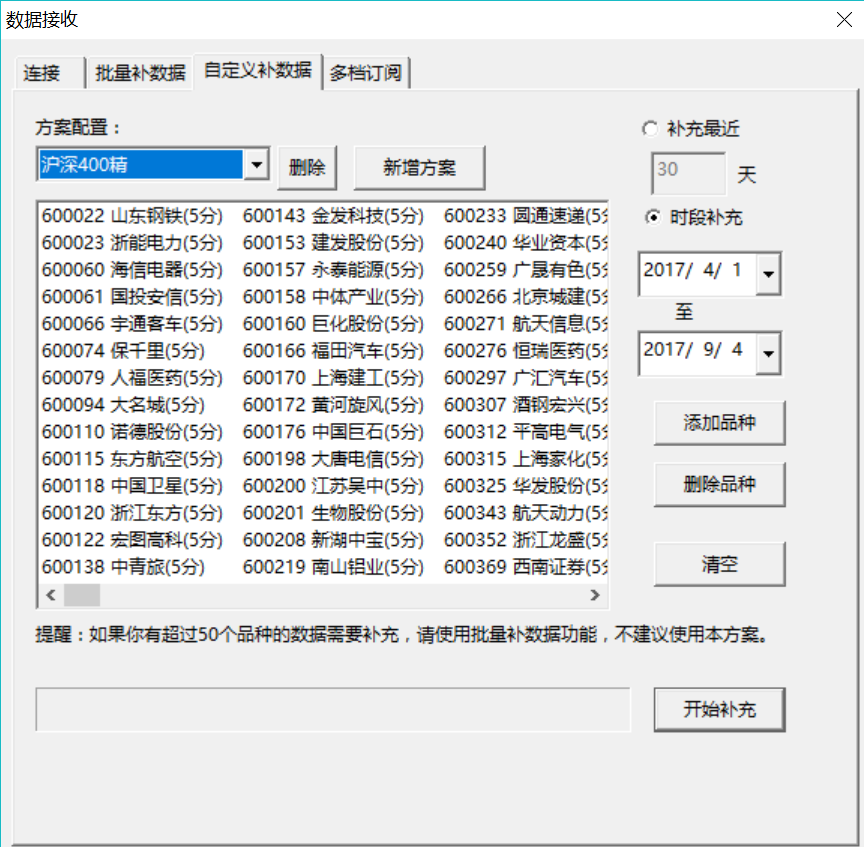Select list item 600170 上海建工(5分)
The height and width of the screenshot is (847, 864).
[333, 377]
